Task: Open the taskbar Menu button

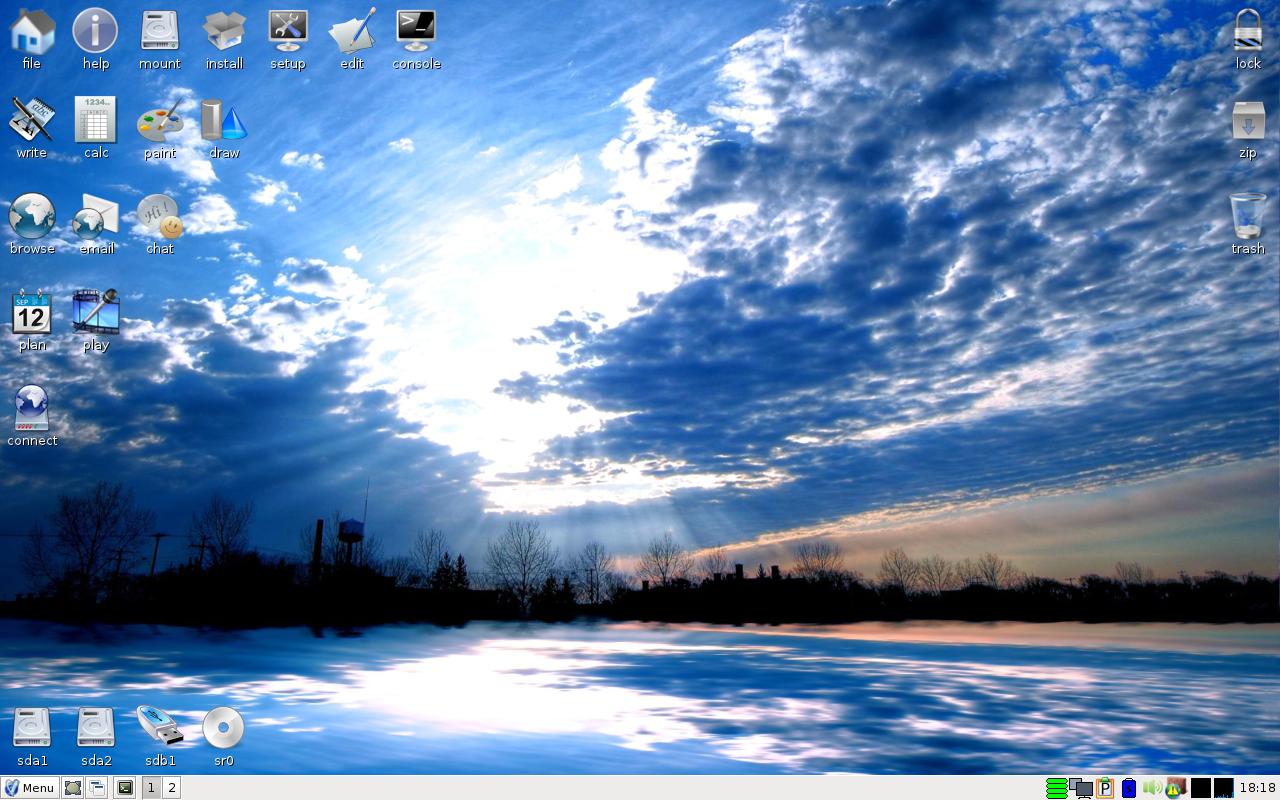Action: [x=29, y=788]
